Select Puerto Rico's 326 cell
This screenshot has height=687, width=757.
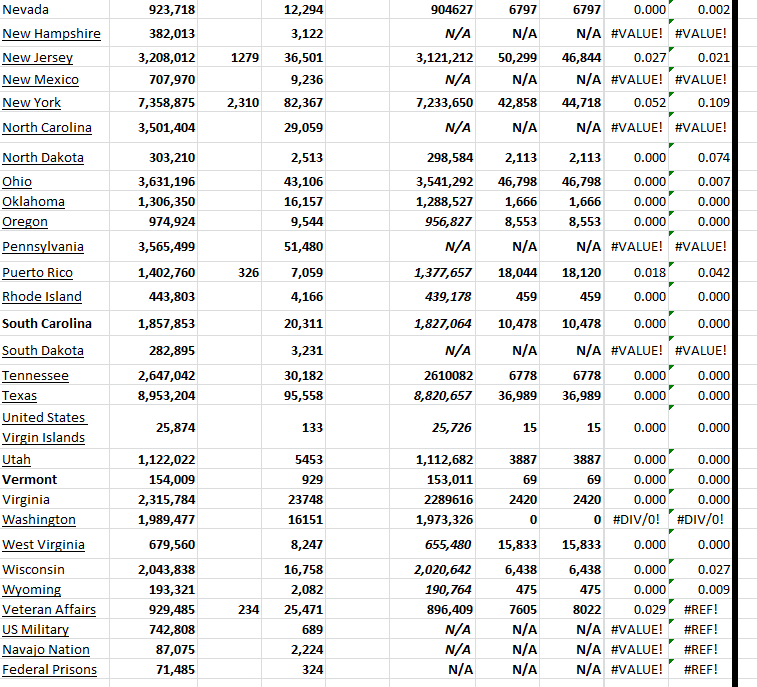[229, 273]
